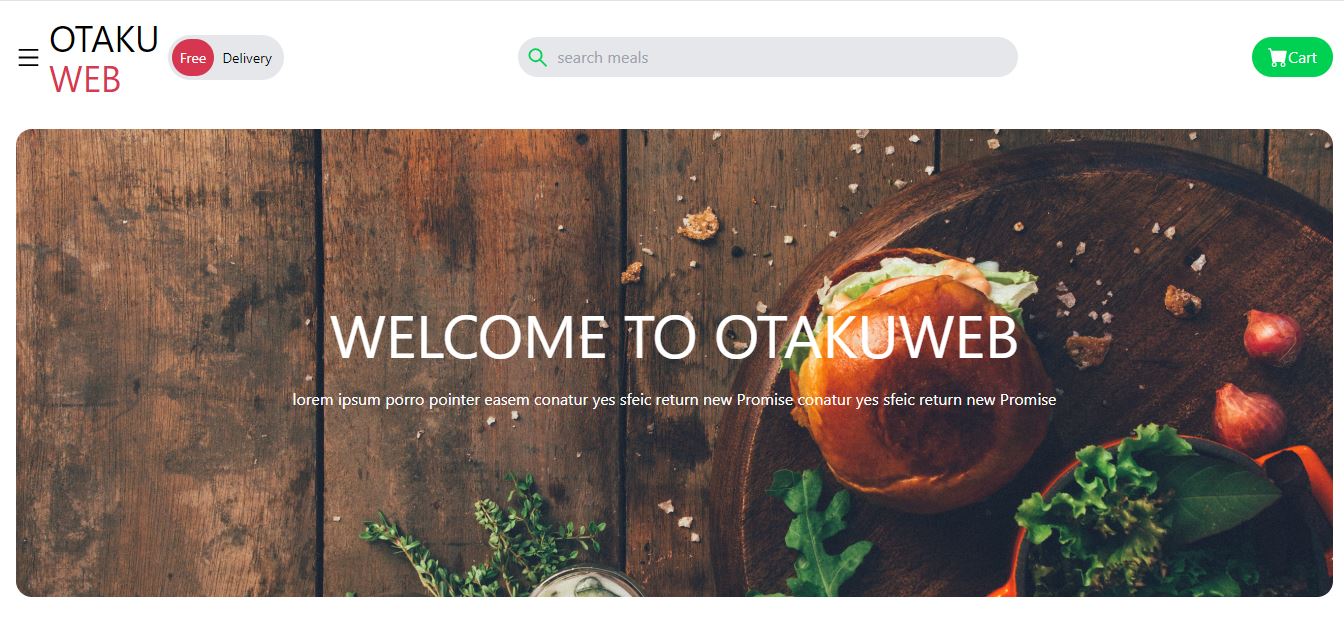Click the large bread crumb above the heading
This screenshot has width=1344, height=642.
(x=698, y=224)
